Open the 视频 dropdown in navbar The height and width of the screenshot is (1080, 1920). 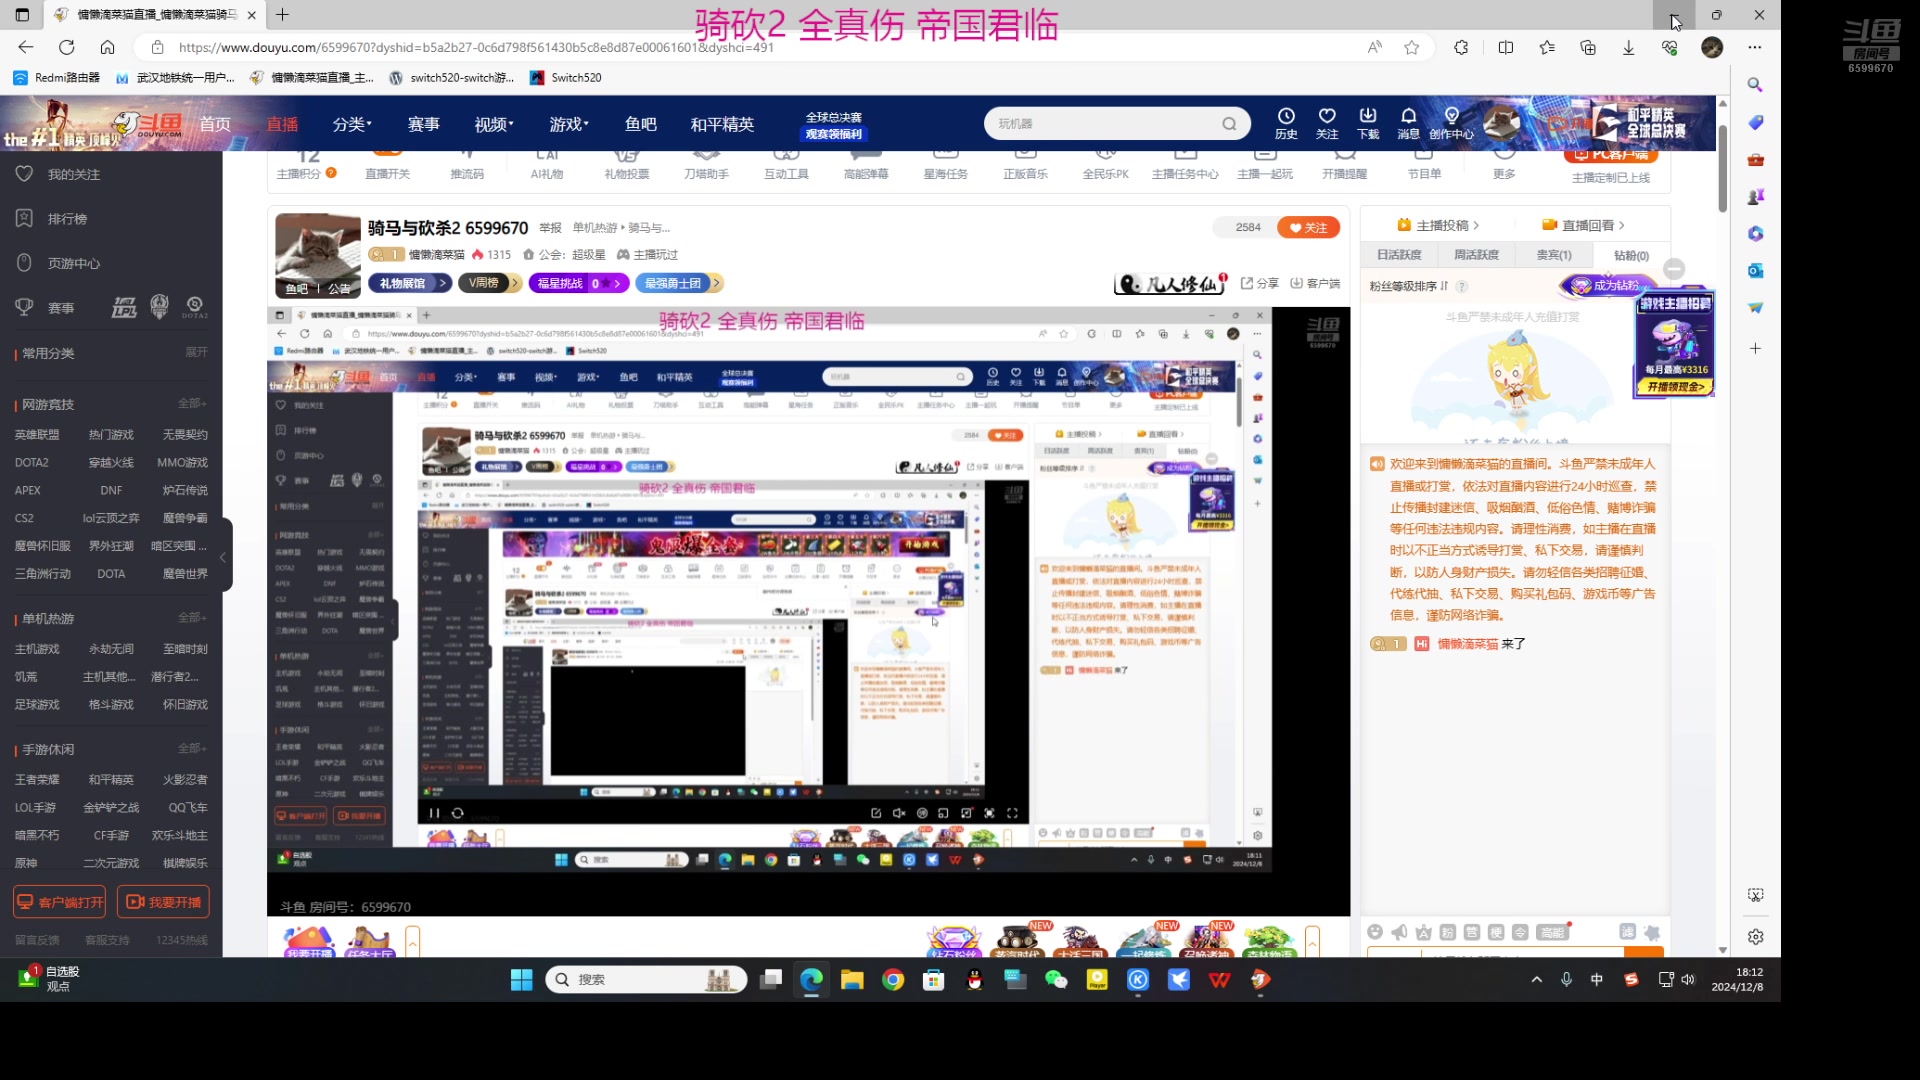coord(494,124)
